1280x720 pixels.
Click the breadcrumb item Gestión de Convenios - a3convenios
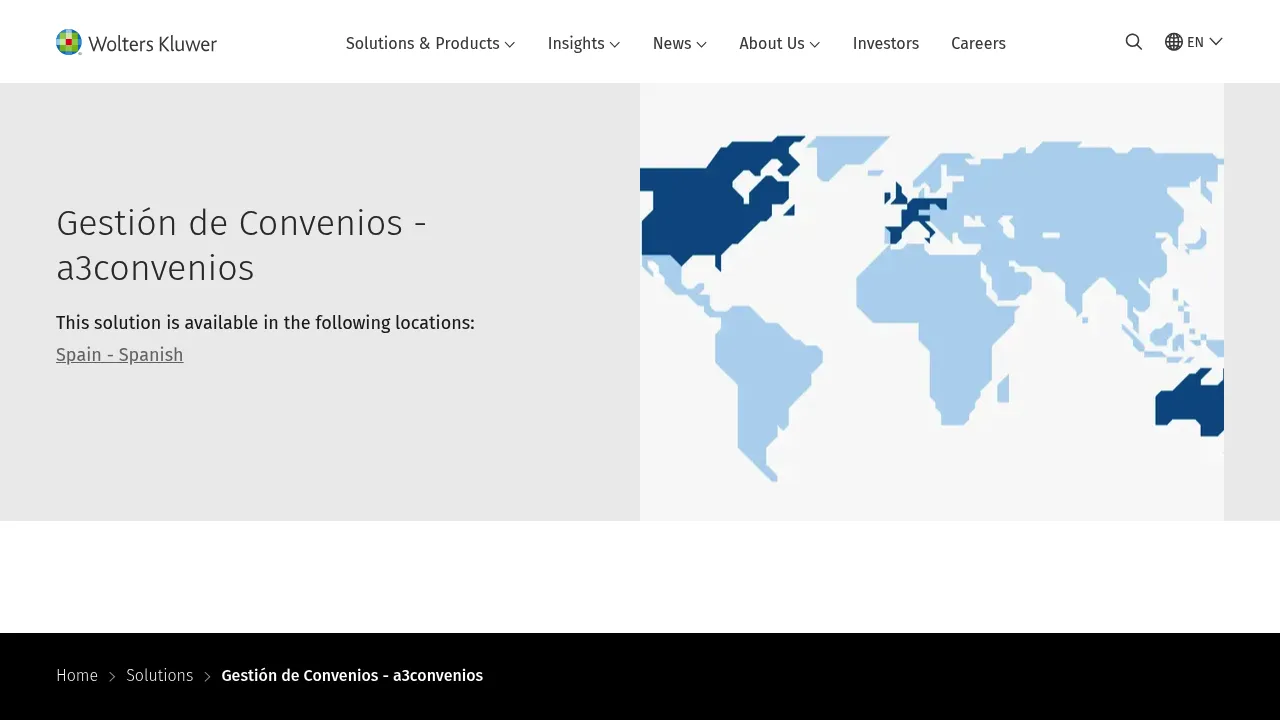click(352, 676)
